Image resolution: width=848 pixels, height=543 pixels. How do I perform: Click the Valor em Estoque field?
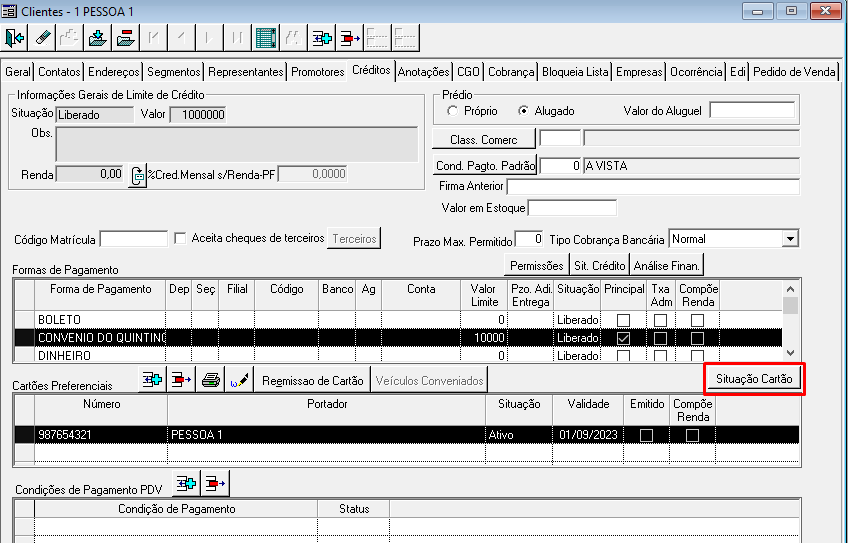(572, 208)
